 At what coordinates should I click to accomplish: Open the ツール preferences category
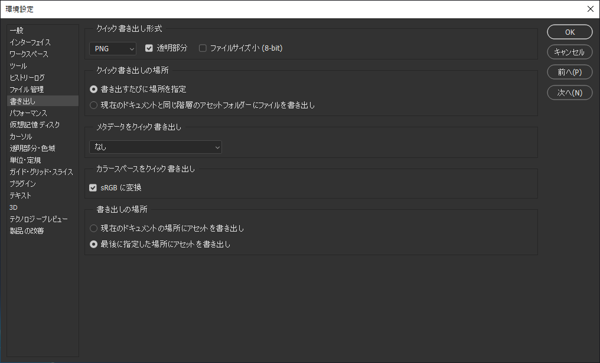(x=18, y=66)
